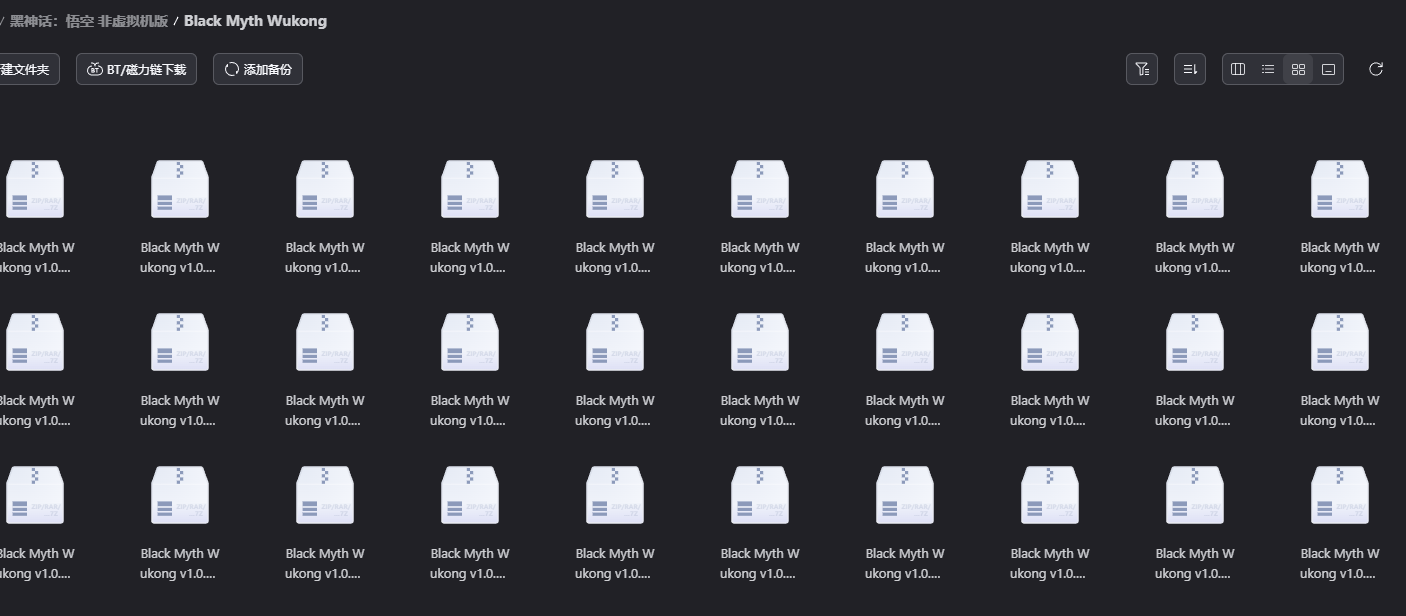Select the grid view layout

pos(1298,69)
